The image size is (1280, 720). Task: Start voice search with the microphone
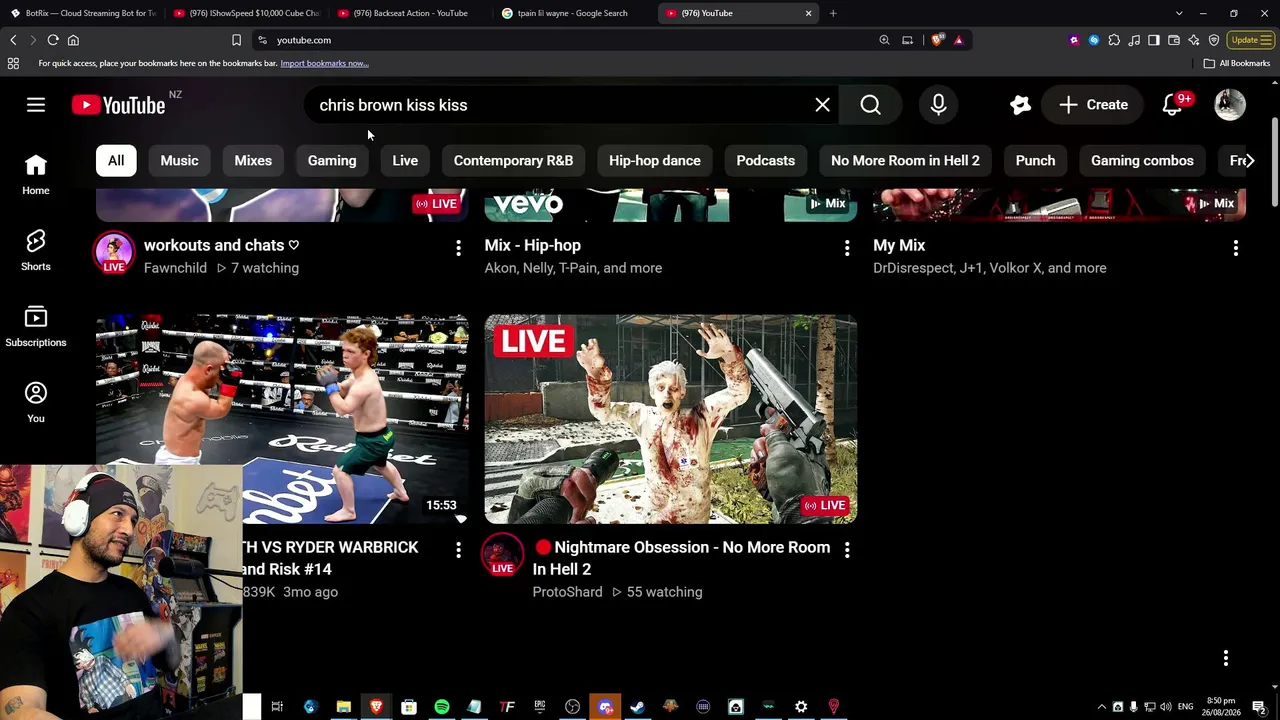click(938, 105)
